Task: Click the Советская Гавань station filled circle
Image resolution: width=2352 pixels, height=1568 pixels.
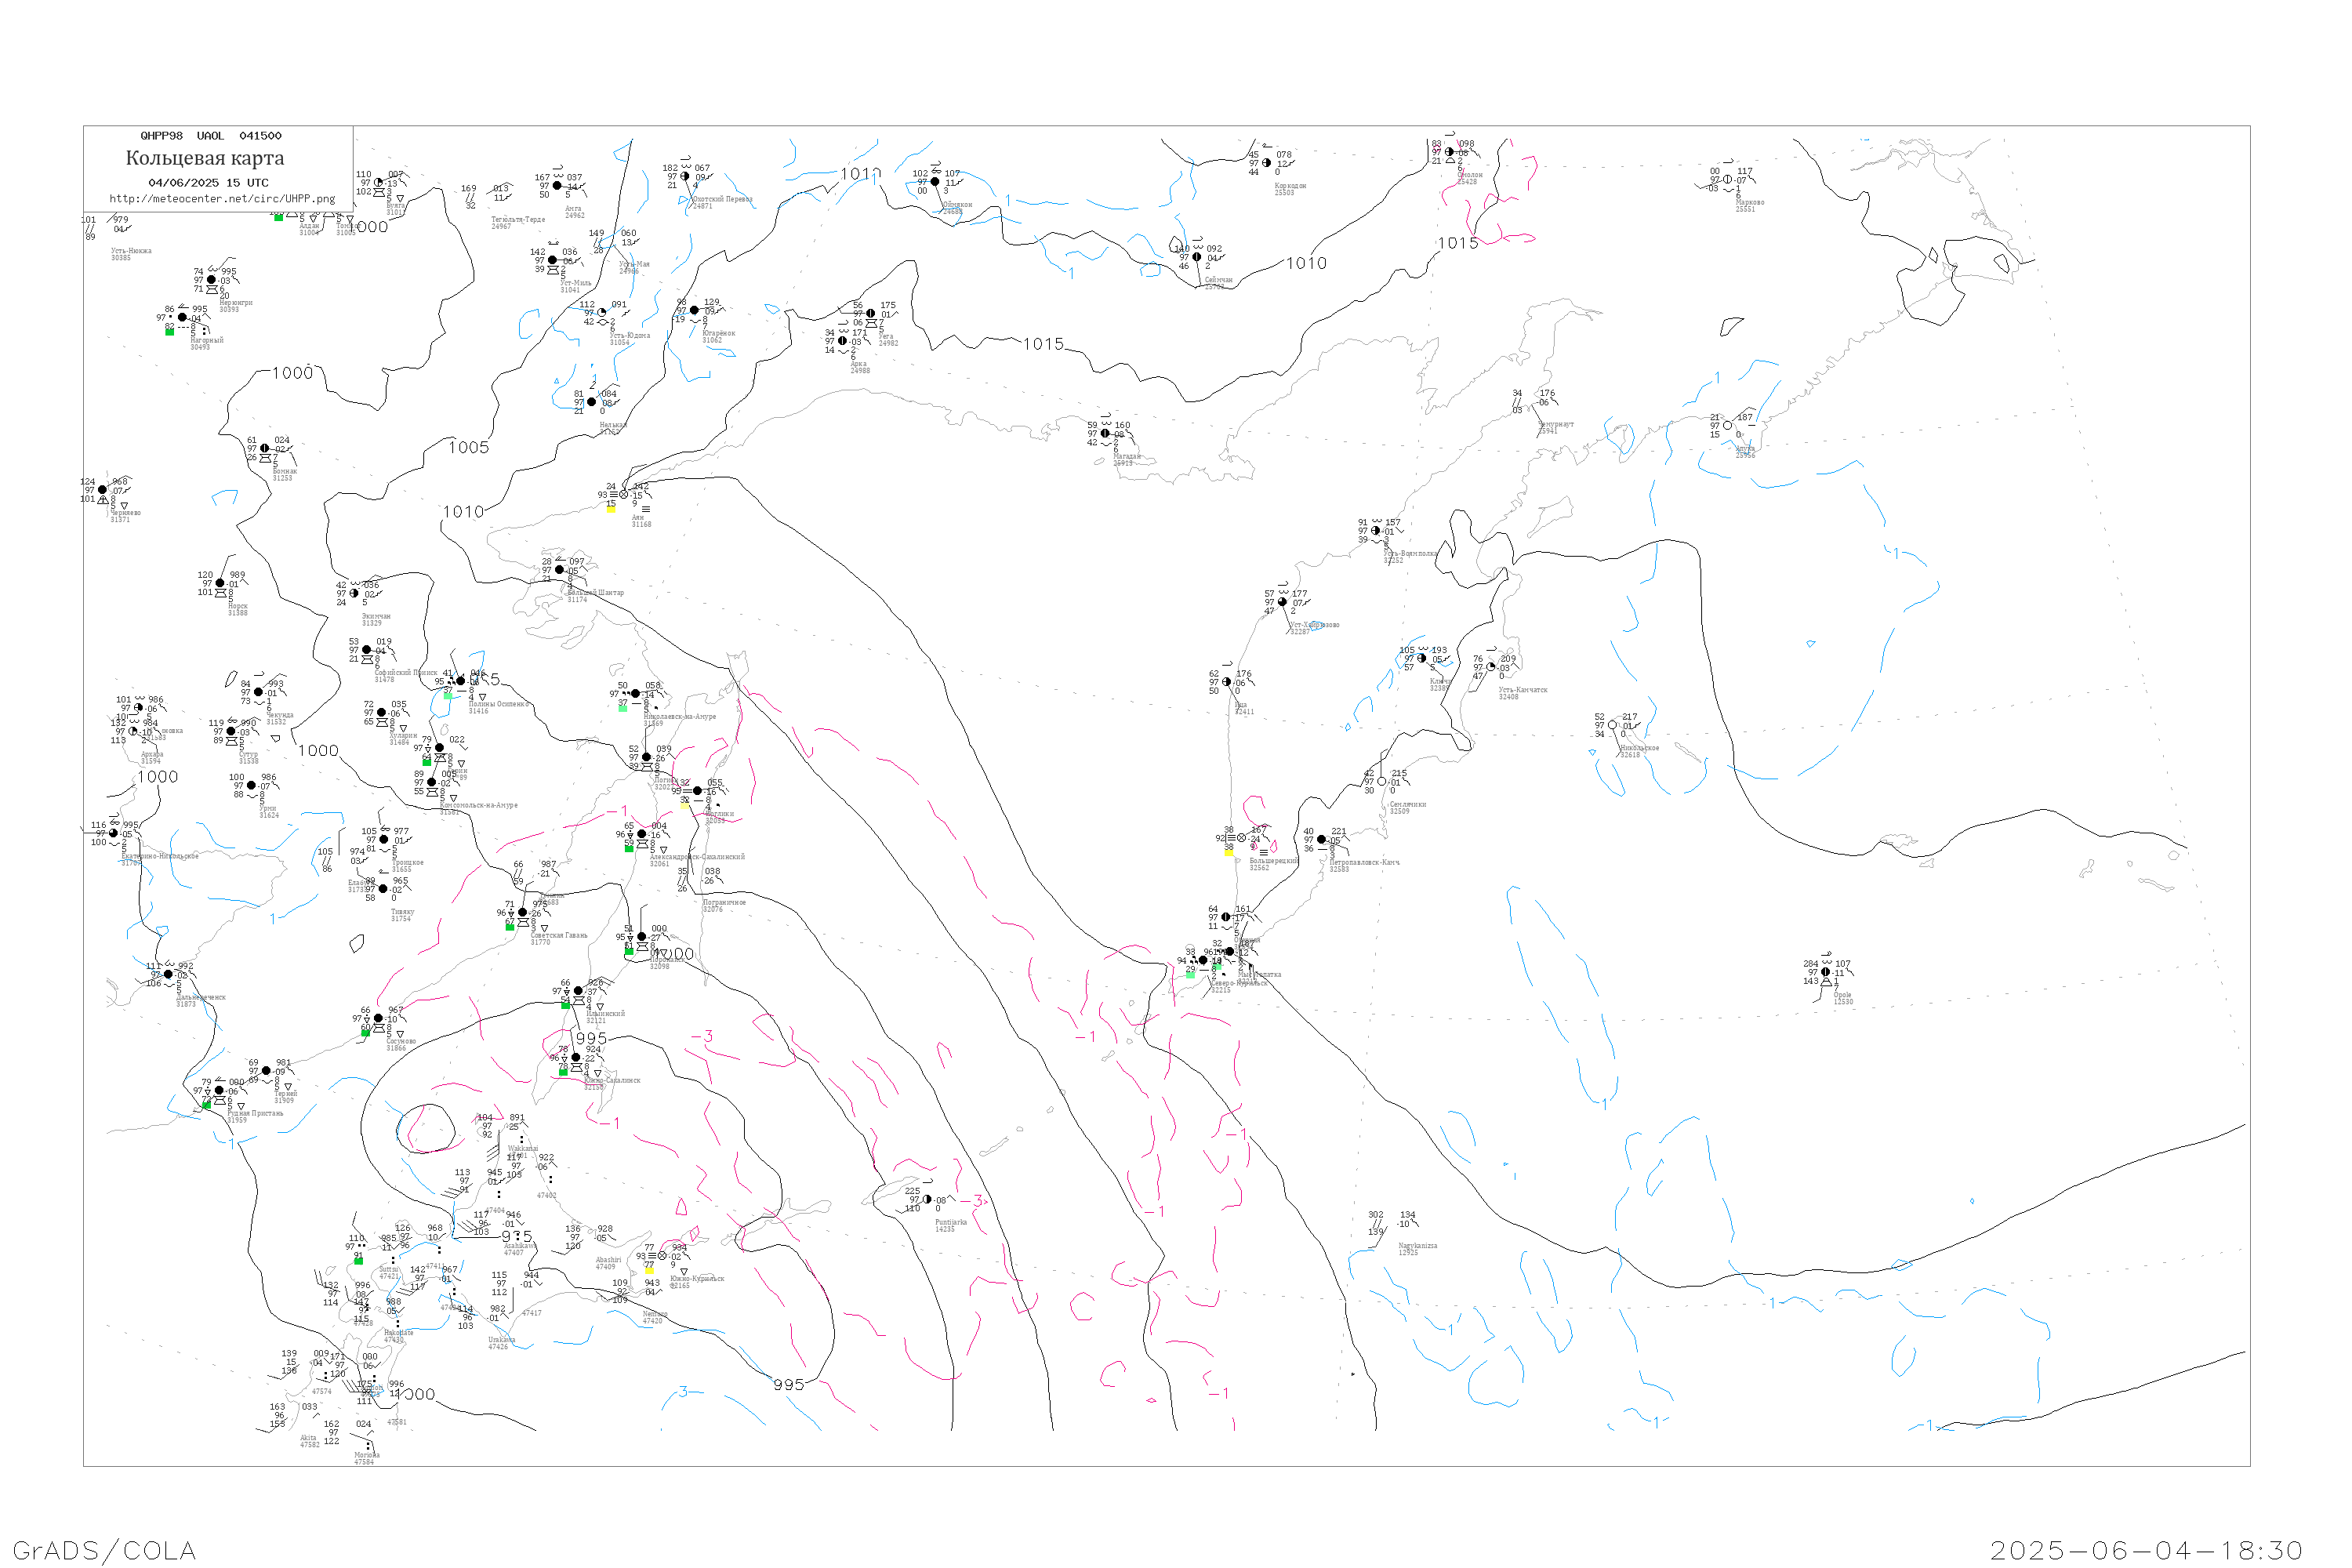Action: 523,912
